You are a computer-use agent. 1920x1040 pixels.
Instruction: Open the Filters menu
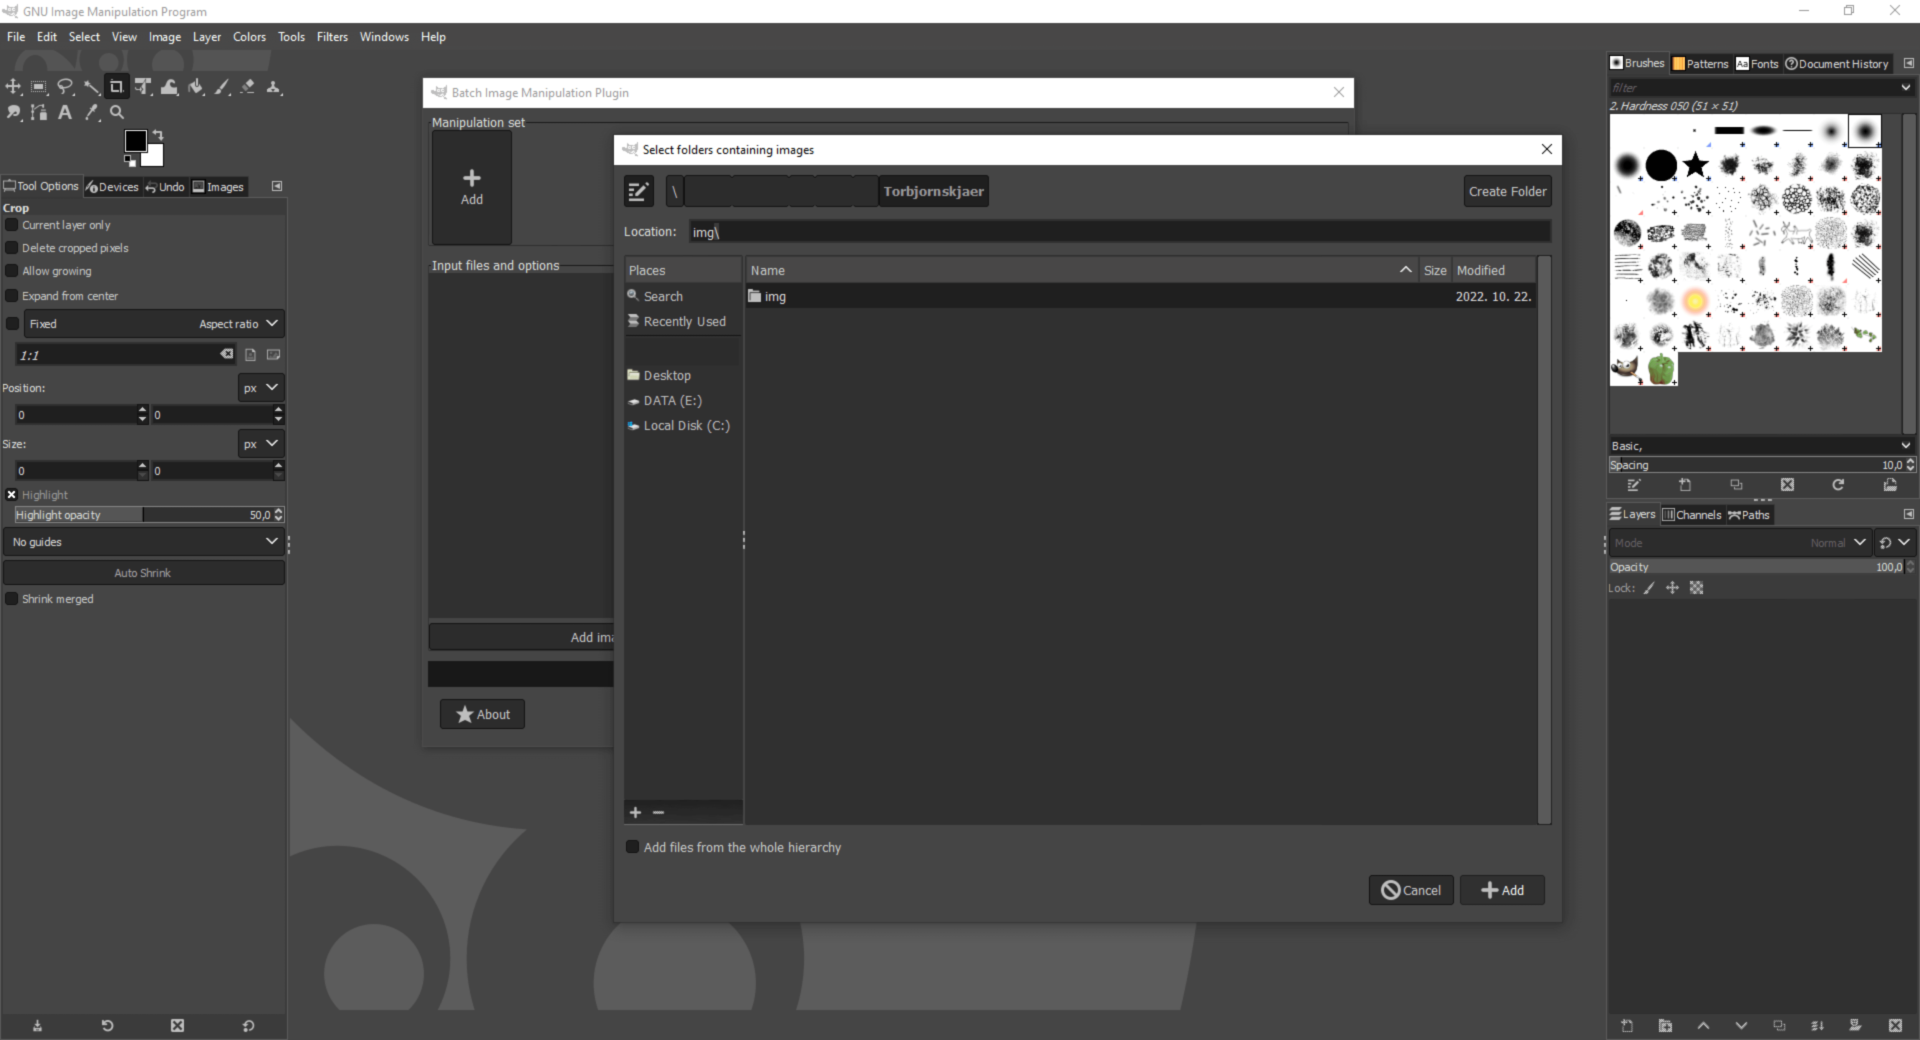click(x=332, y=37)
